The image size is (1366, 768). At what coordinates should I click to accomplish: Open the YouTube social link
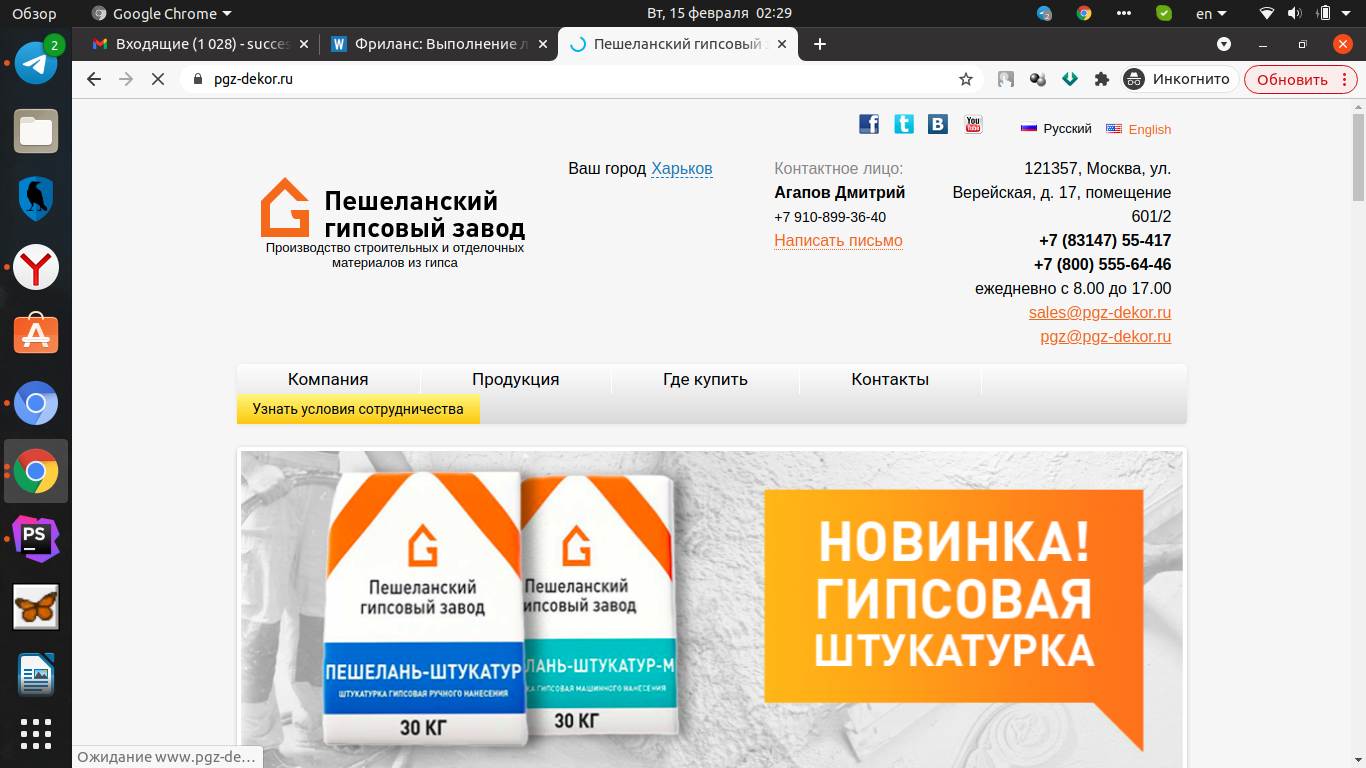(973, 124)
